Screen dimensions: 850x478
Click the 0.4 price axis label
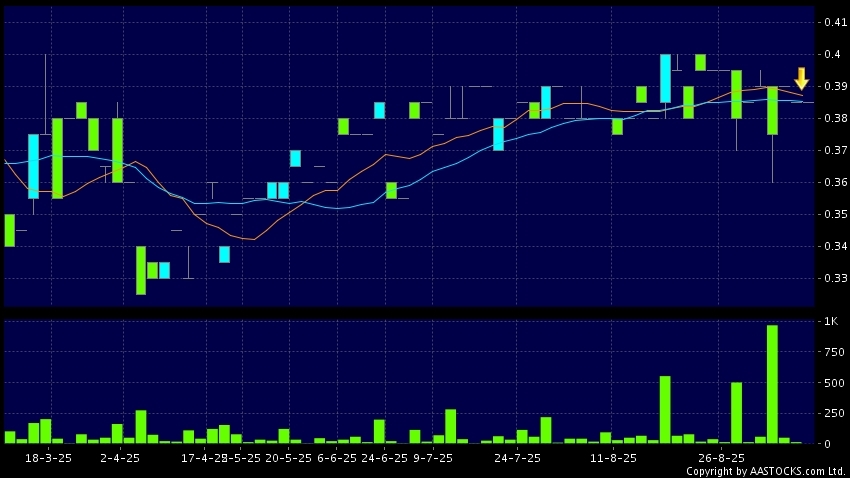click(x=833, y=54)
